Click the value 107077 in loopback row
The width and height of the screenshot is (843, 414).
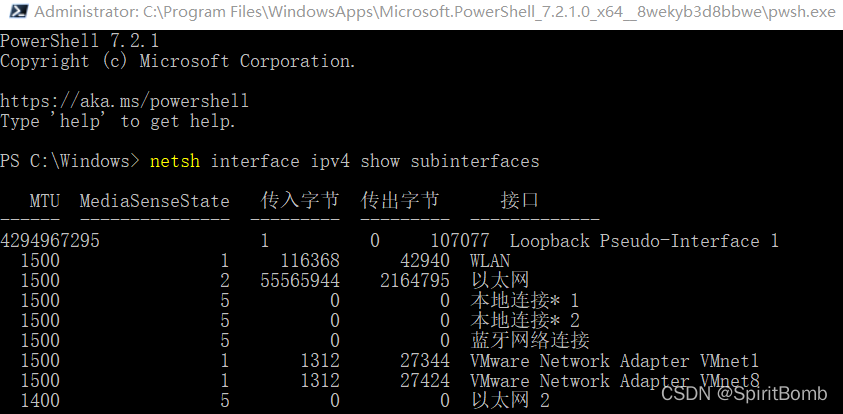pyautogui.click(x=460, y=241)
